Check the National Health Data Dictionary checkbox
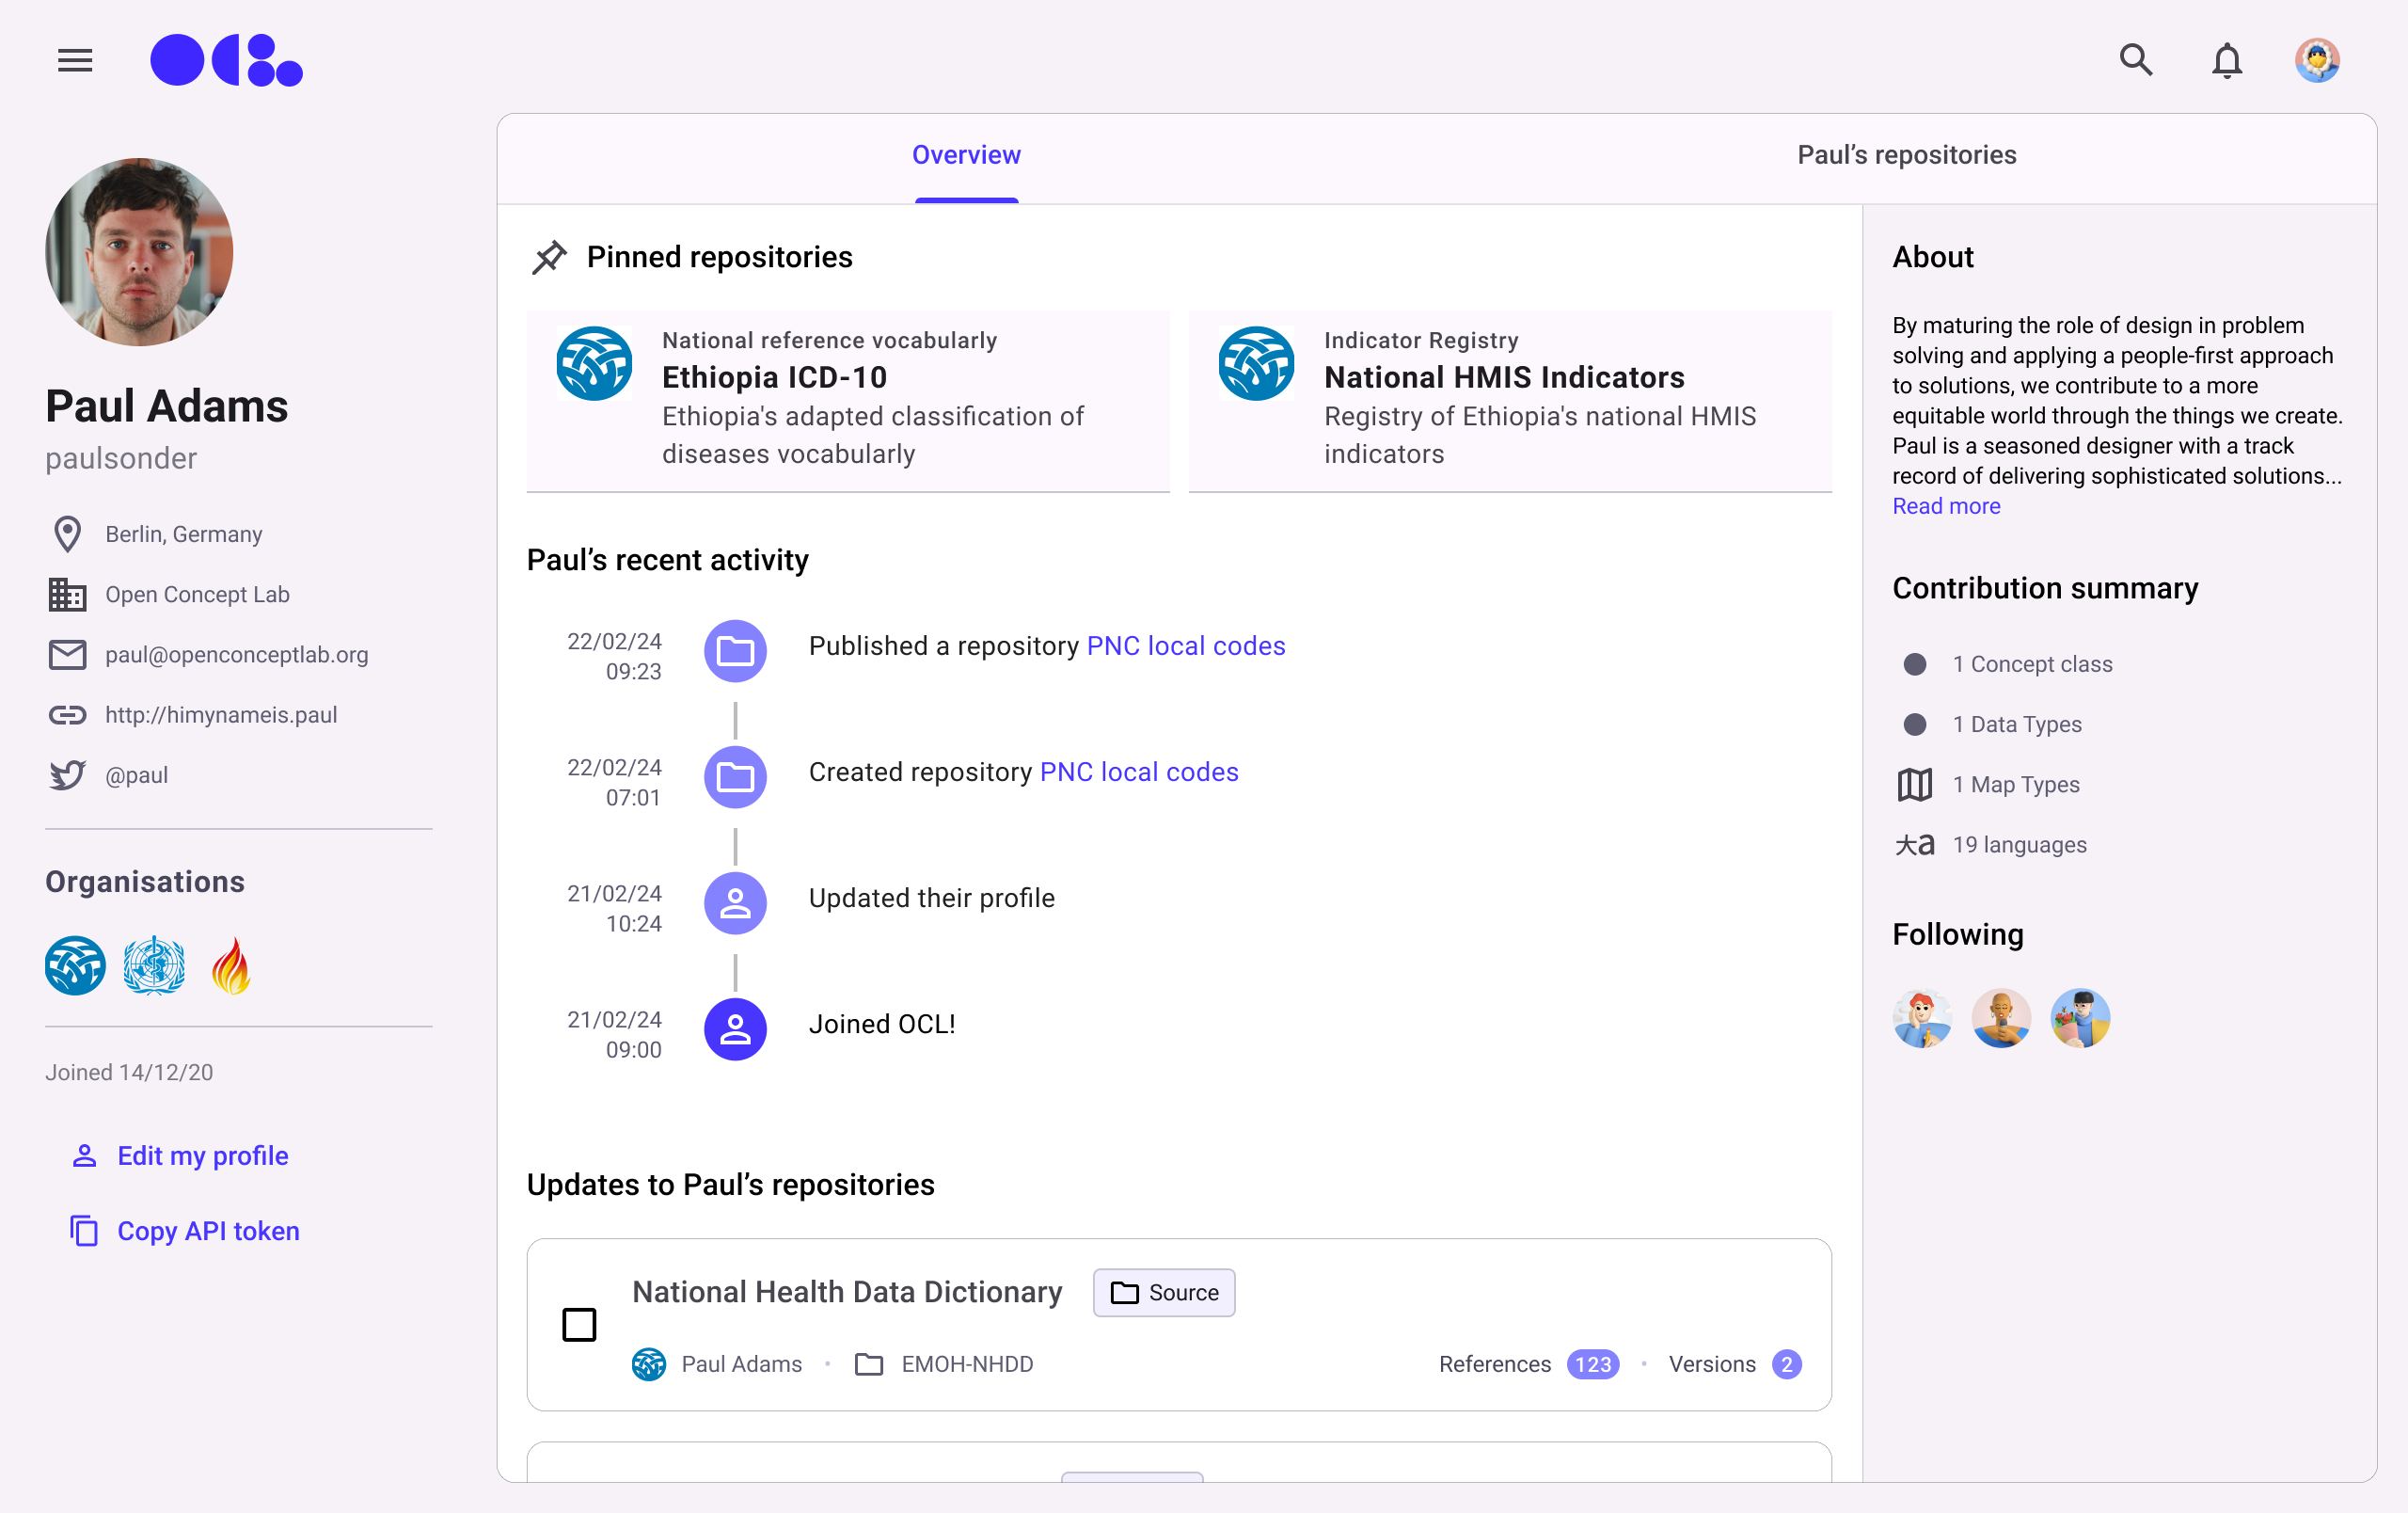 pos(579,1324)
